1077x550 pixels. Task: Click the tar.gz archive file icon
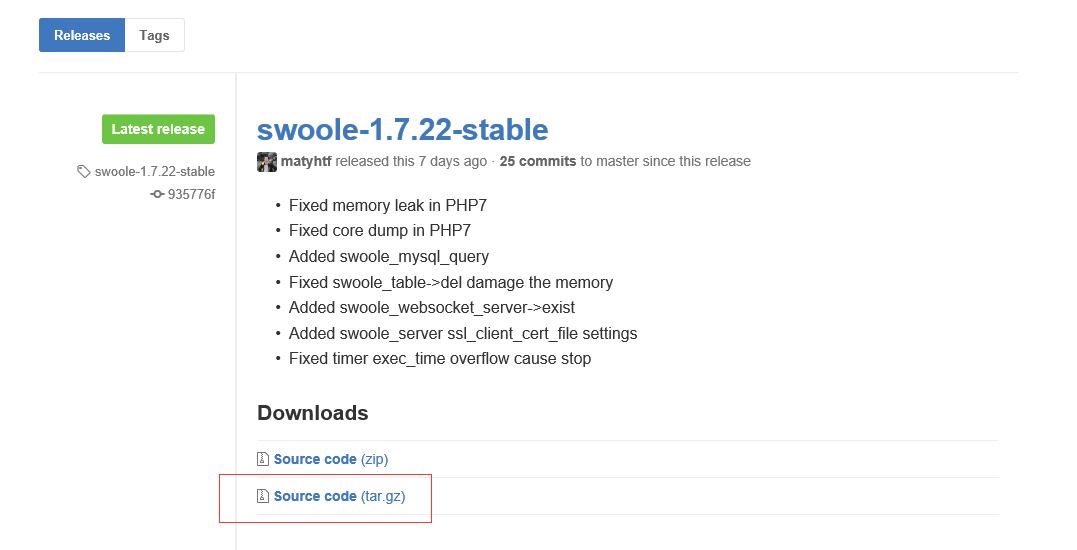[262, 496]
